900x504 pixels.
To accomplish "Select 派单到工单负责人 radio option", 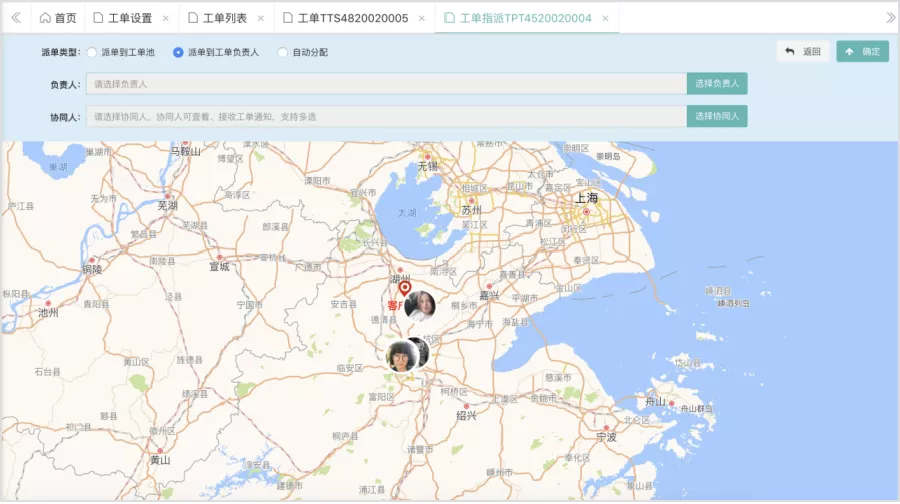I will pos(178,52).
